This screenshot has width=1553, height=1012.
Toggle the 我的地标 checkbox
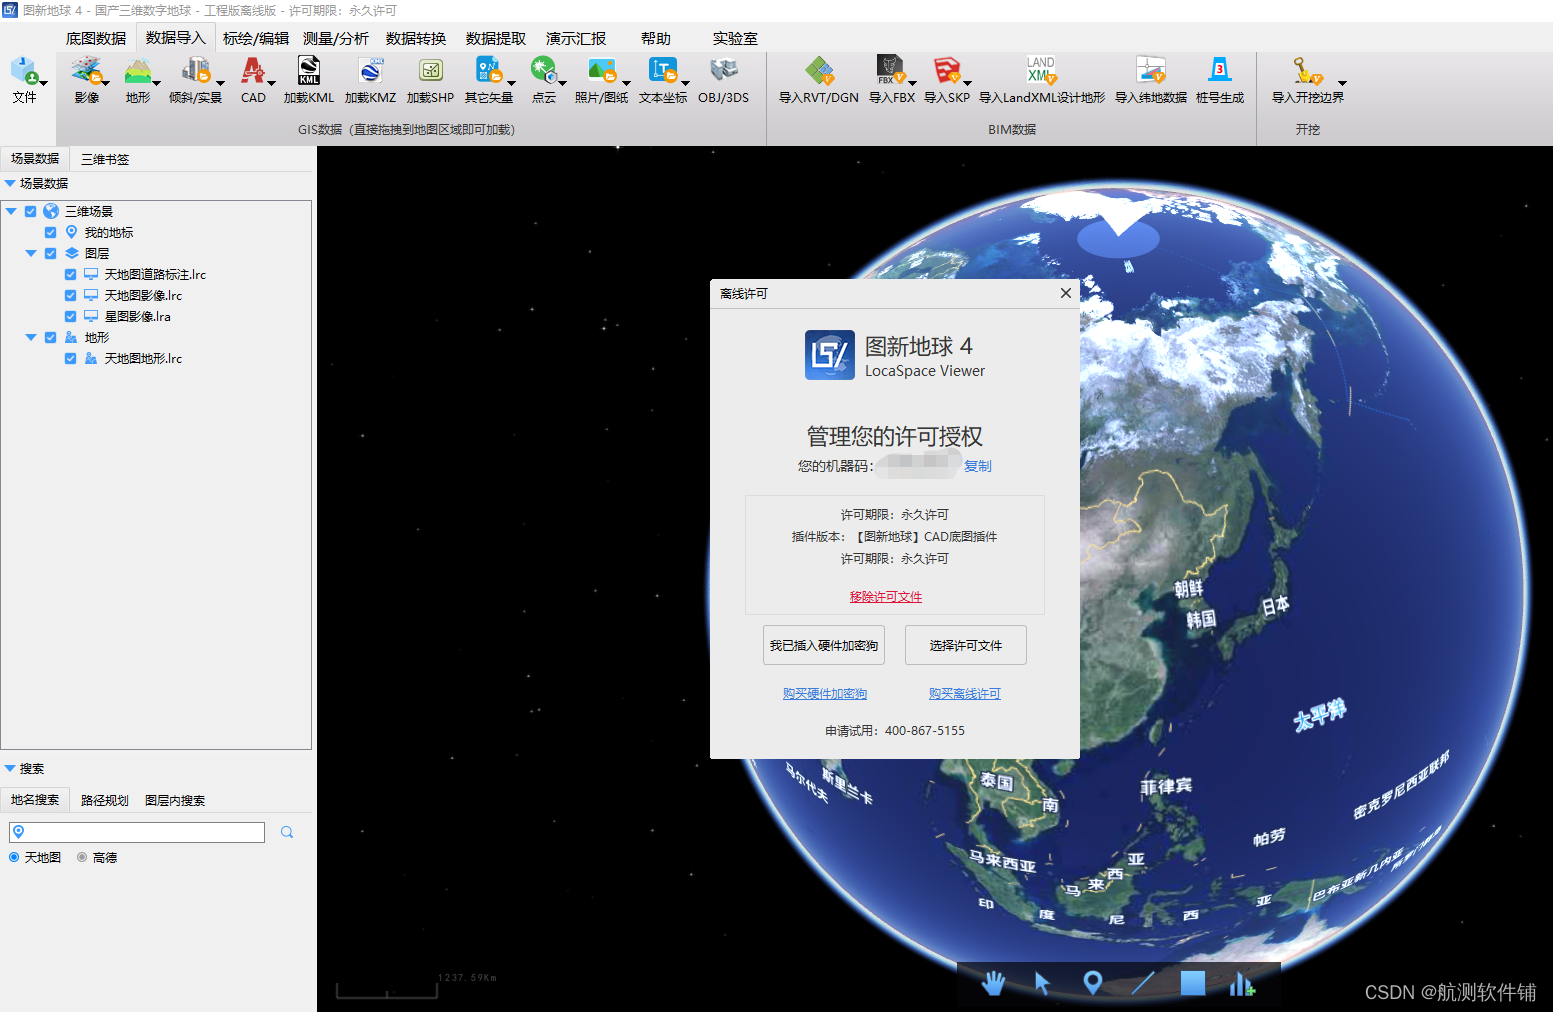pos(50,232)
